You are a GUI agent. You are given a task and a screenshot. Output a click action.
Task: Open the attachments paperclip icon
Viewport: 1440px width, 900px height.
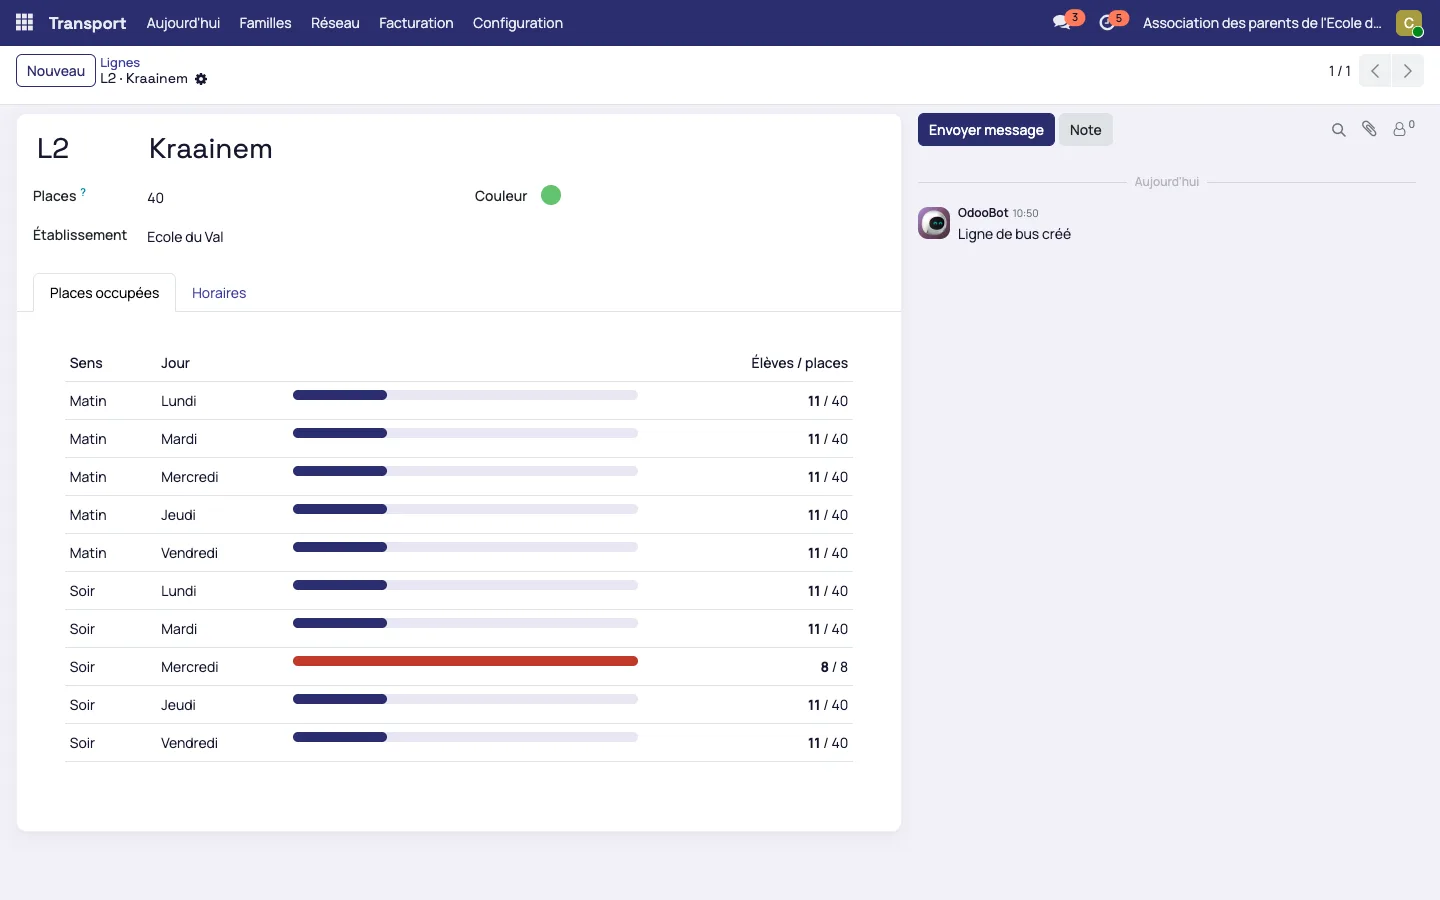(1370, 129)
